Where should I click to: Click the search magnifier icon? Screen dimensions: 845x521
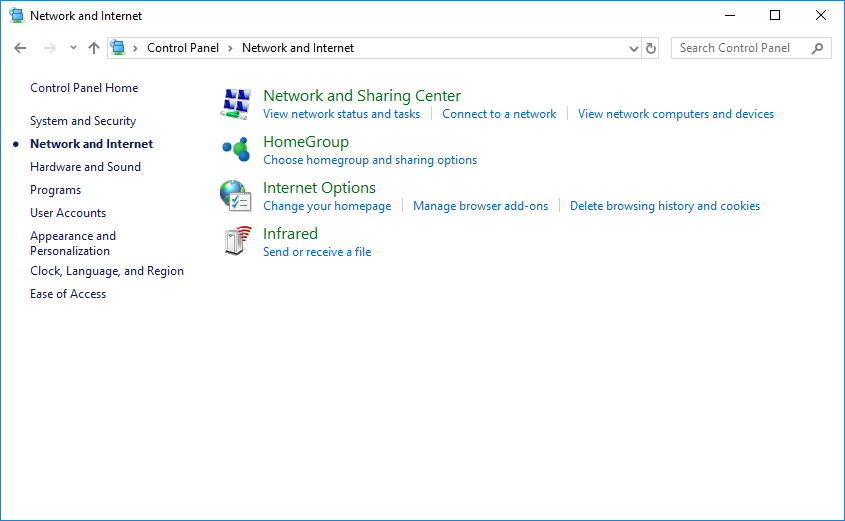818,48
